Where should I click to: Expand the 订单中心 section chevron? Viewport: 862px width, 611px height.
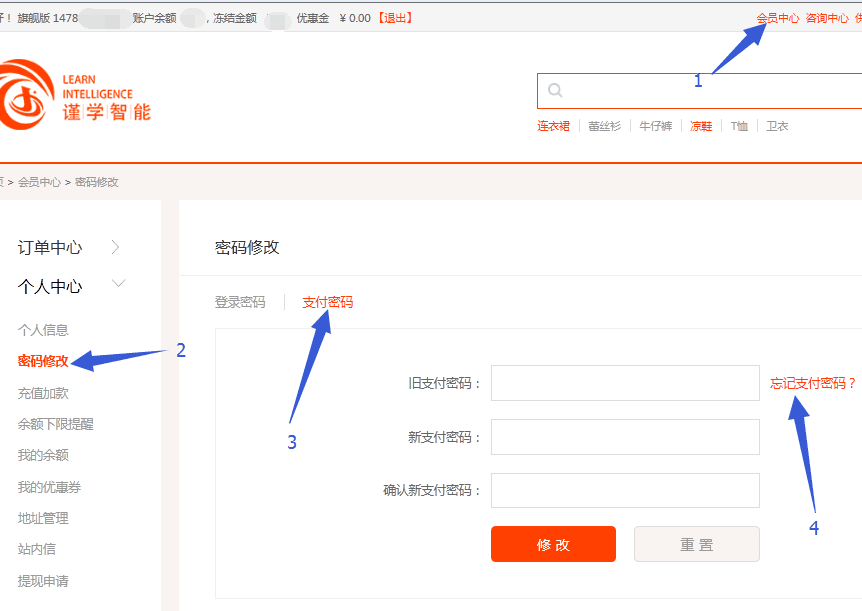[116, 247]
